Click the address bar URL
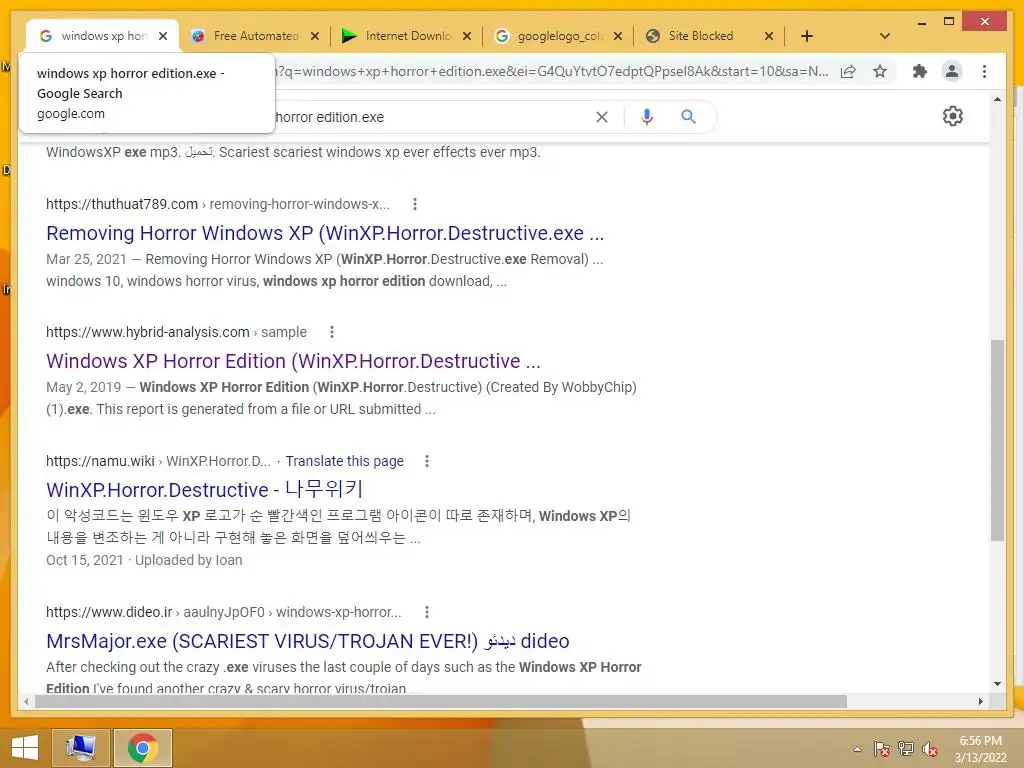This screenshot has height=768, width=1024. (552, 71)
